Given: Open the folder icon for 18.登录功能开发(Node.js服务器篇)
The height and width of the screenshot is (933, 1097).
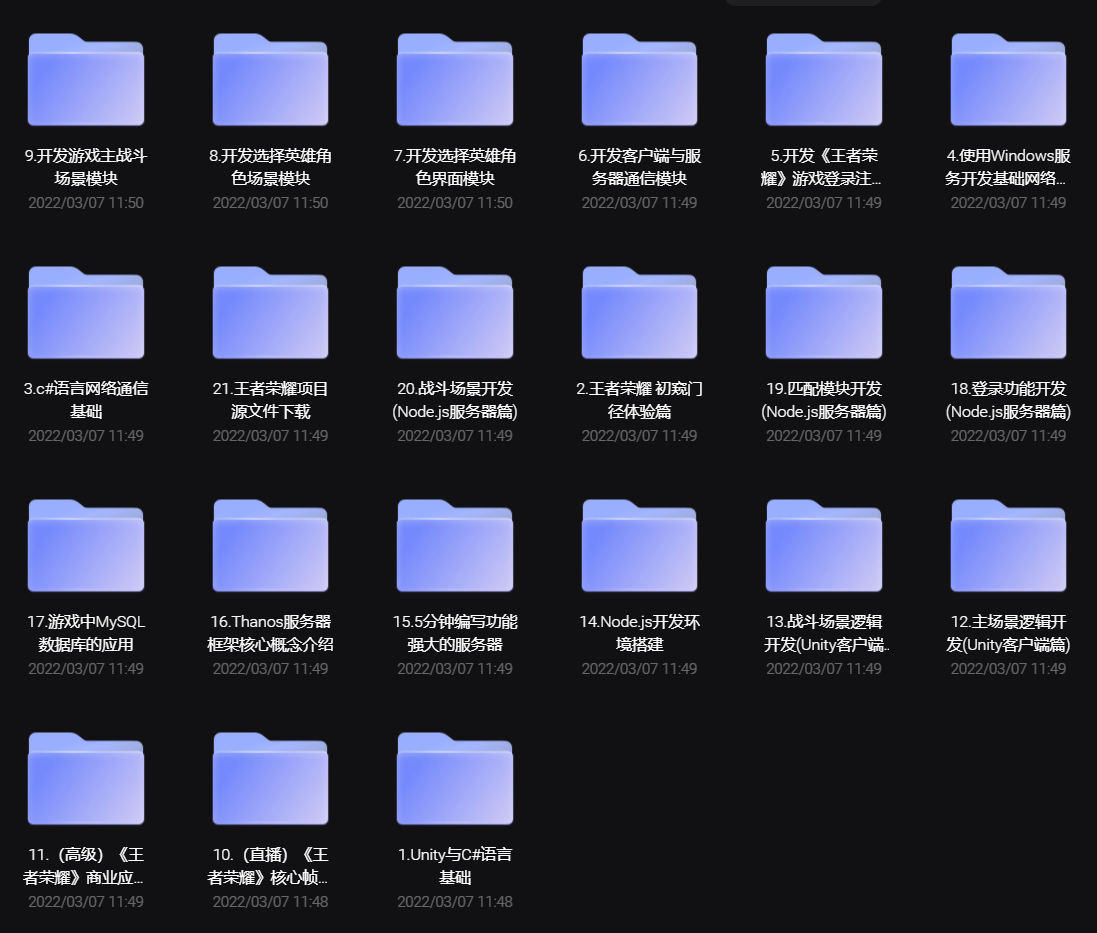Looking at the screenshot, I should click(1008, 313).
